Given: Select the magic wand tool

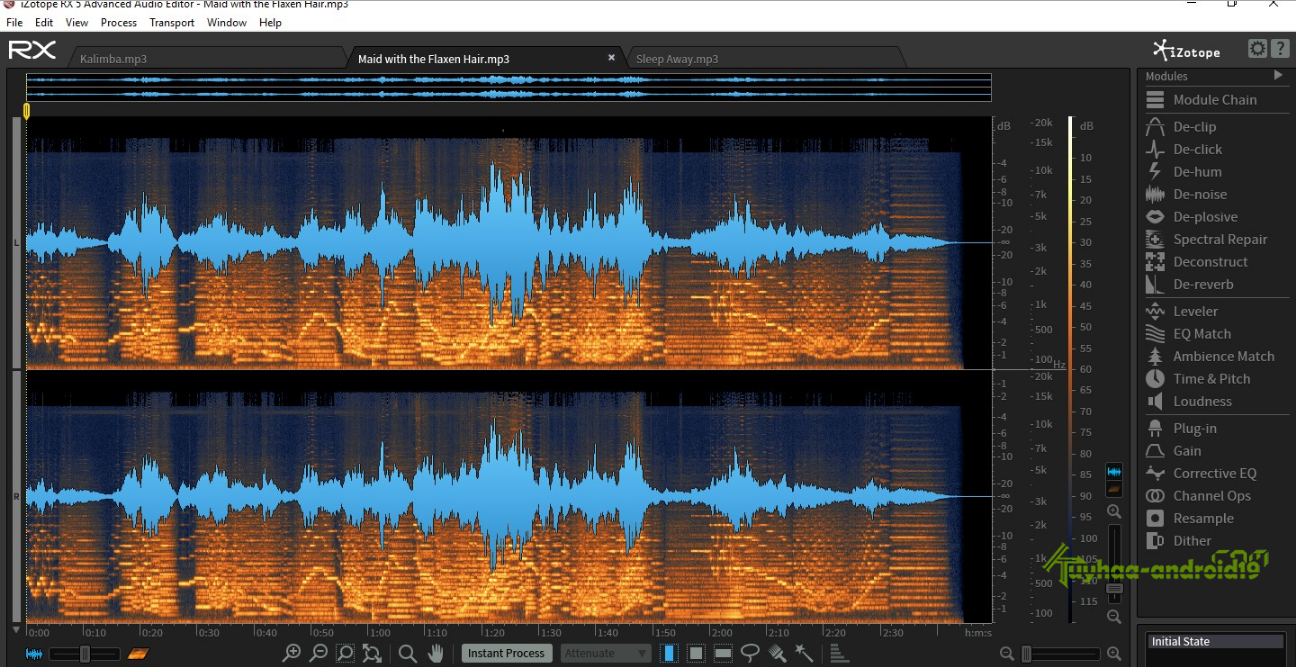Looking at the screenshot, I should click(x=804, y=653).
